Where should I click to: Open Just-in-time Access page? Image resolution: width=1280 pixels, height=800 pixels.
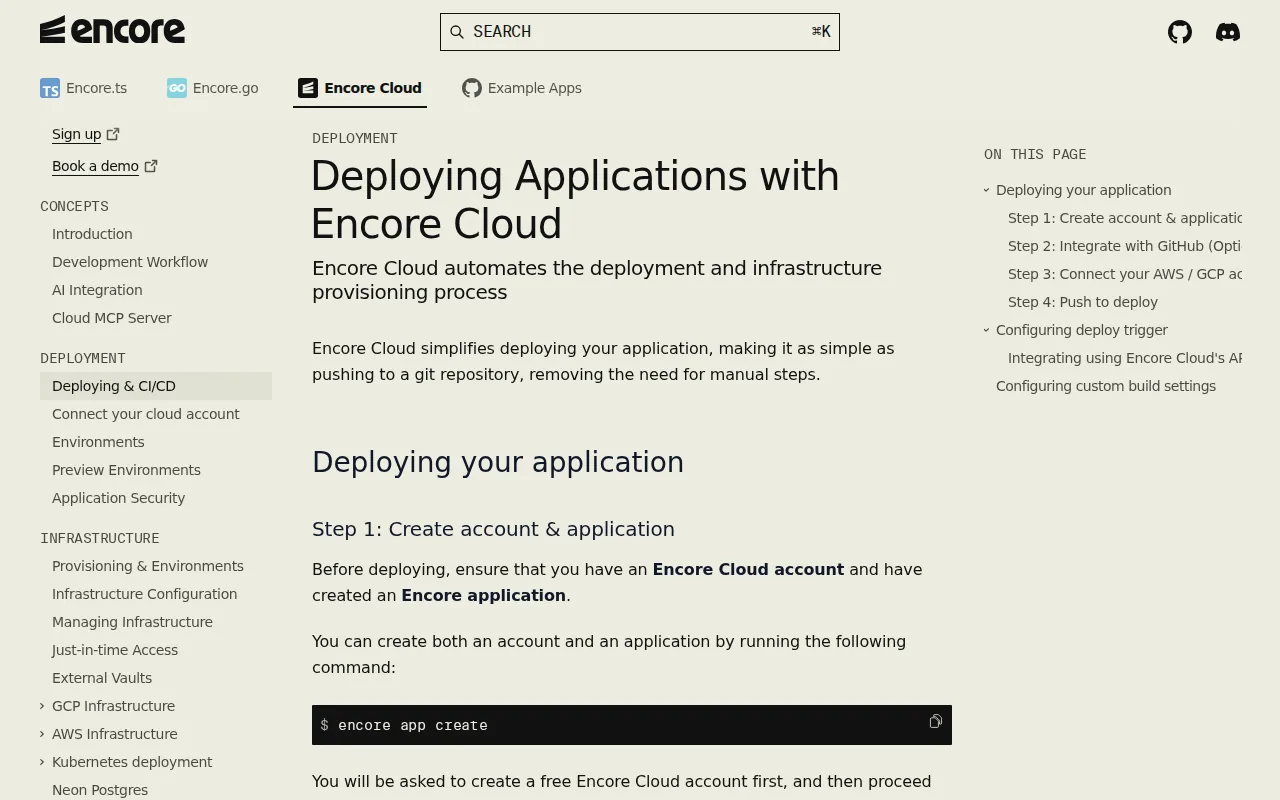(115, 650)
